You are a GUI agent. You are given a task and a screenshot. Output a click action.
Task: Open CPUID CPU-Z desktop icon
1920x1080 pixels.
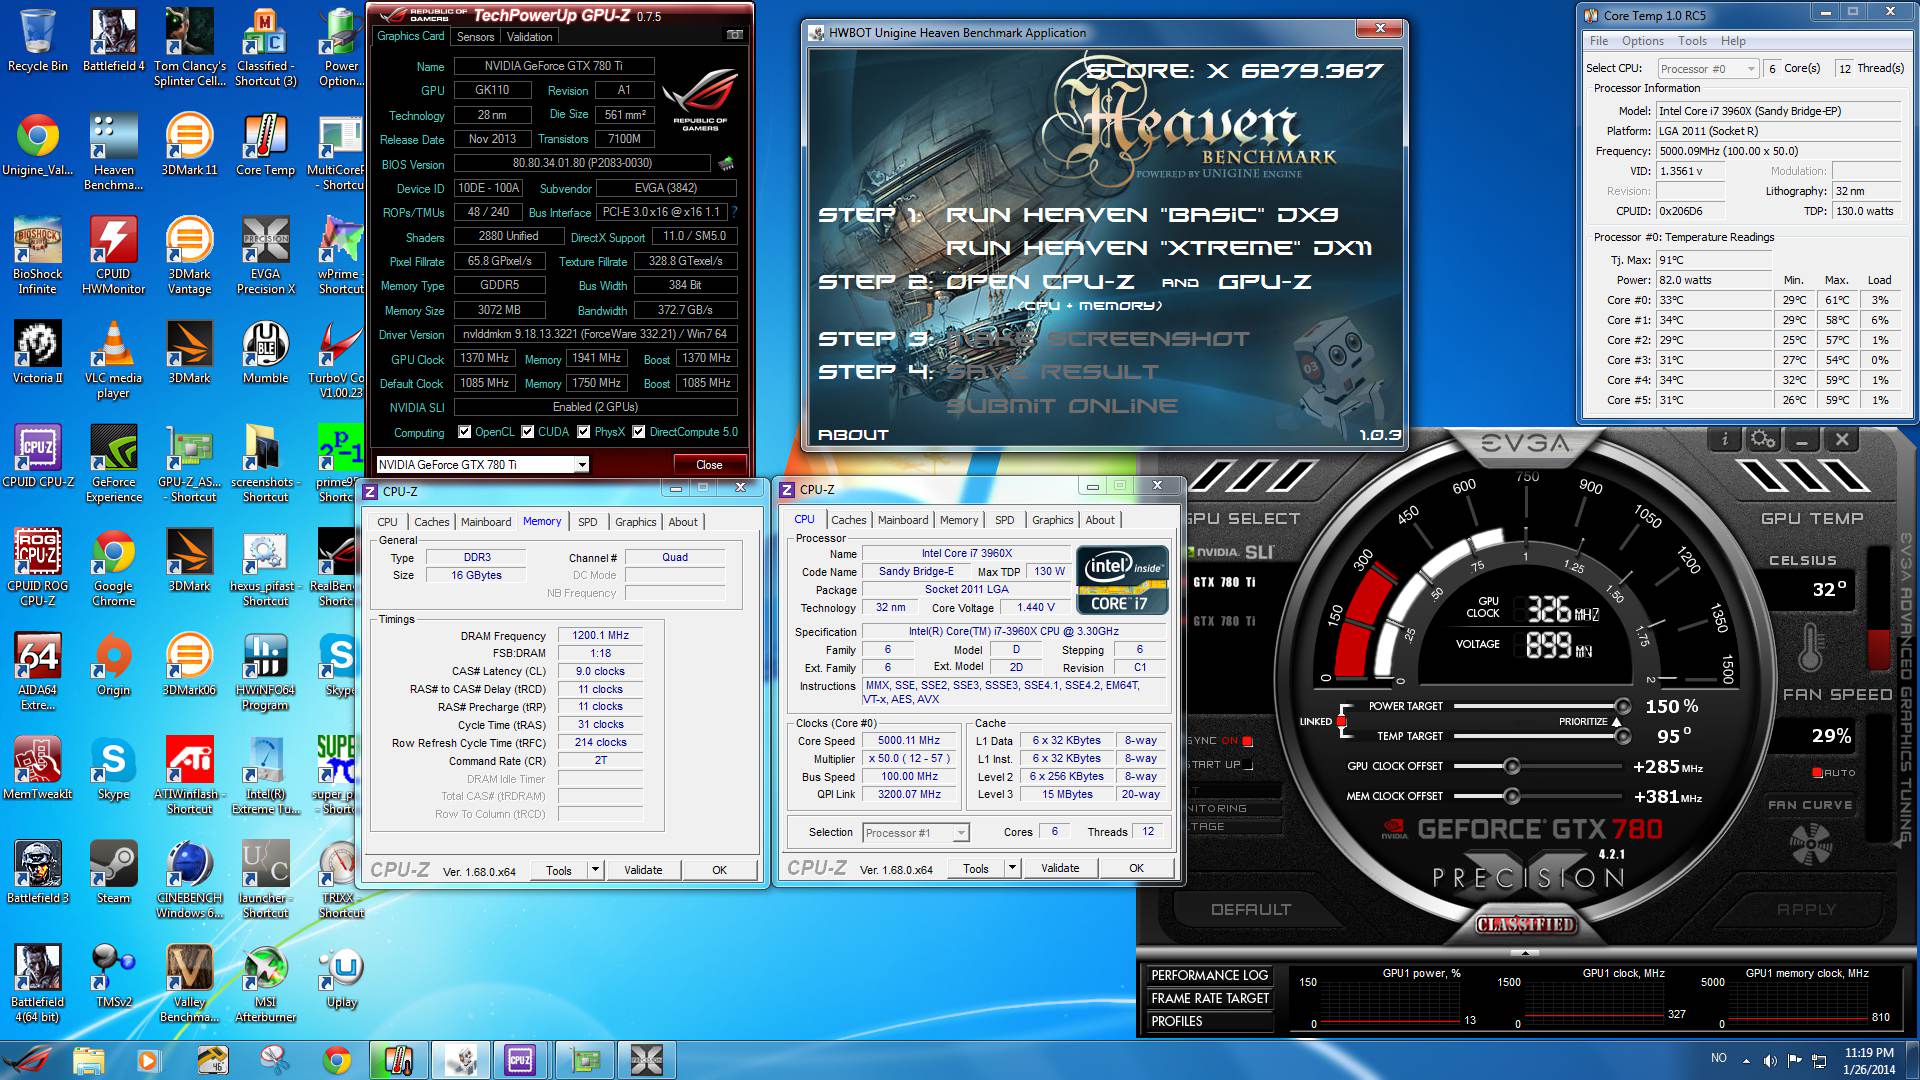38,458
